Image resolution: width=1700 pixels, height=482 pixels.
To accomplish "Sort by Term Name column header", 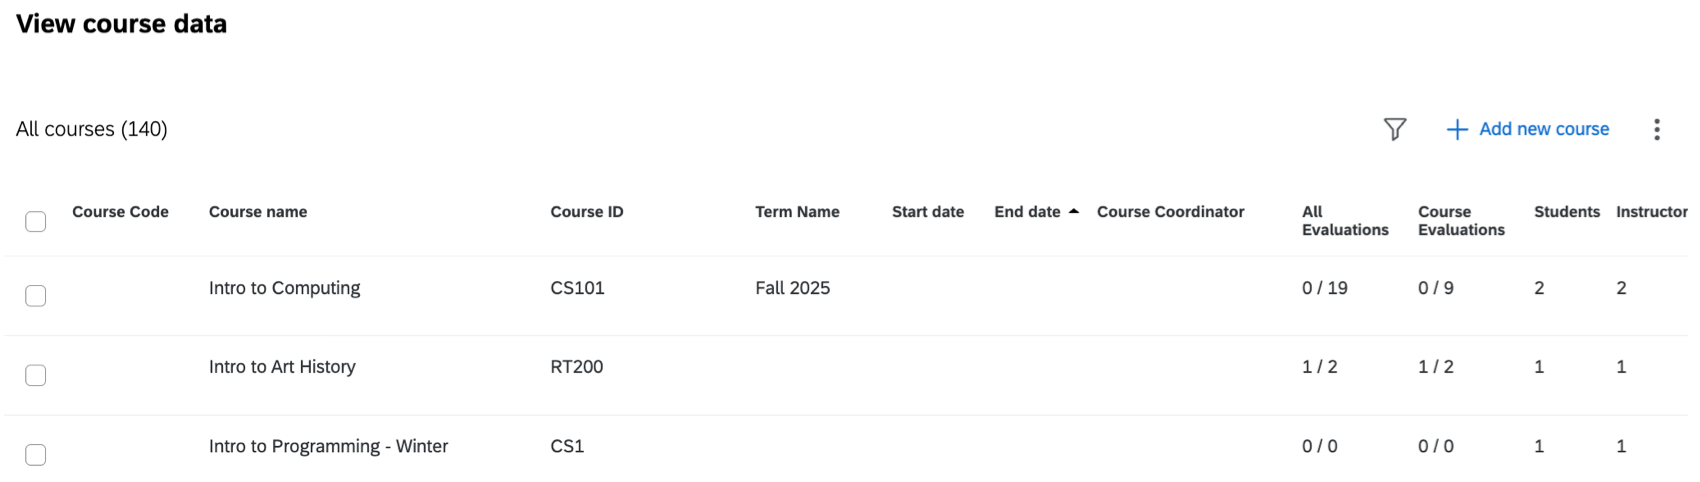I will point(797,212).
